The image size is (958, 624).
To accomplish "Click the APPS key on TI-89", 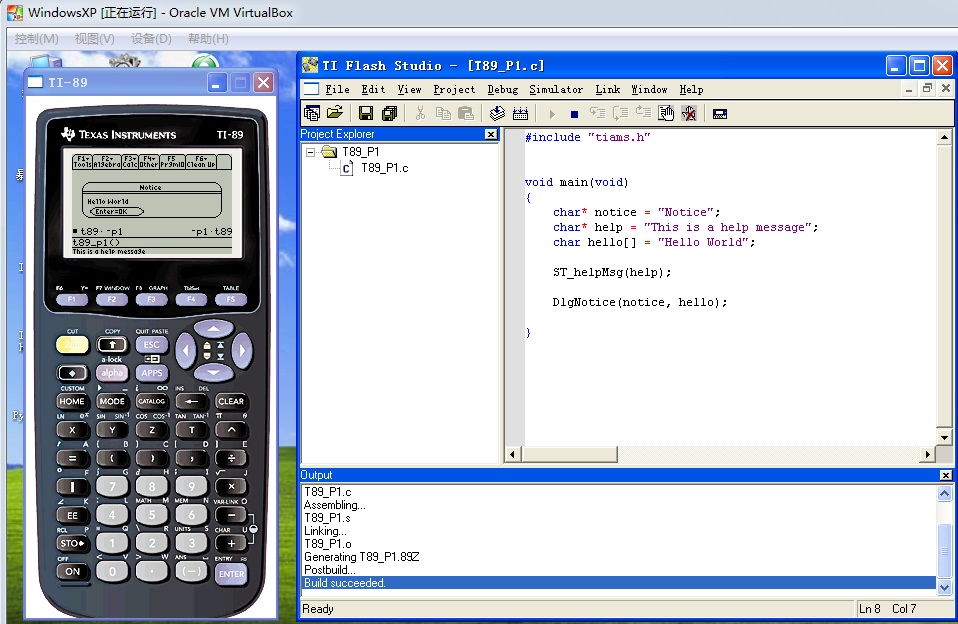I will [152, 373].
